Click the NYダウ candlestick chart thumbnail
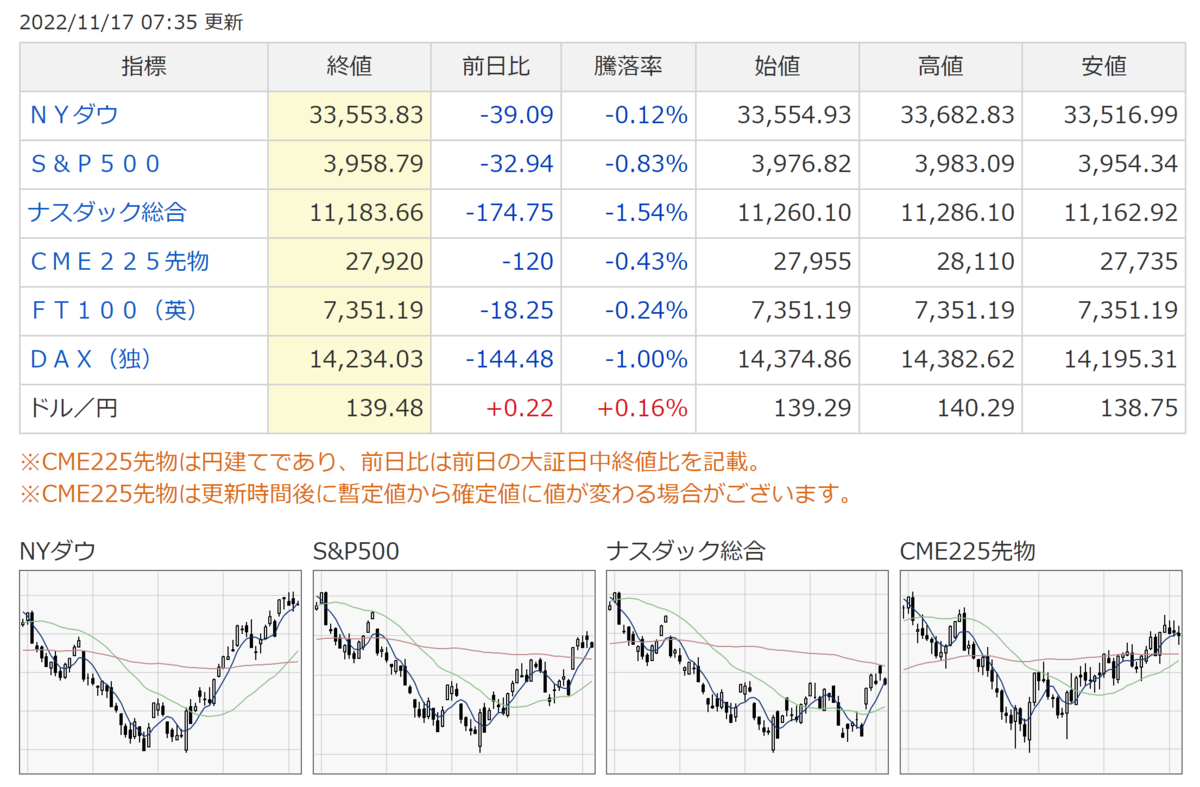Viewport: 1200px width, 787px height. click(x=160, y=672)
